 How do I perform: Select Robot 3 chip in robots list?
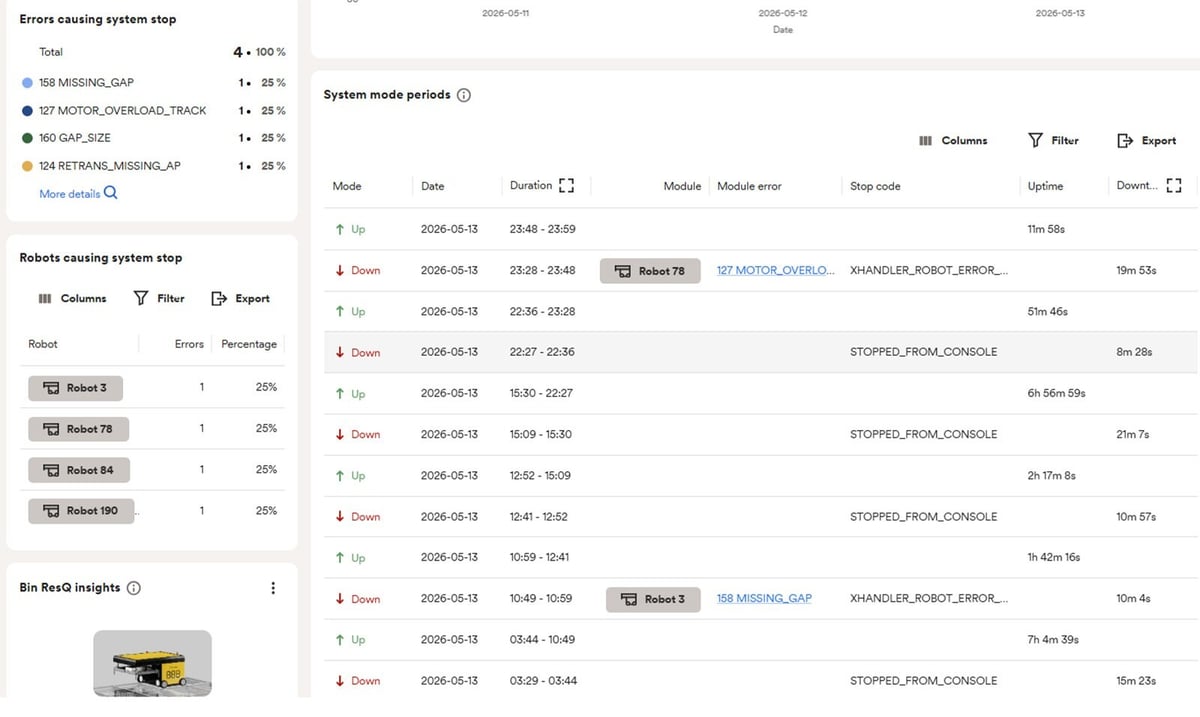[x=76, y=388]
